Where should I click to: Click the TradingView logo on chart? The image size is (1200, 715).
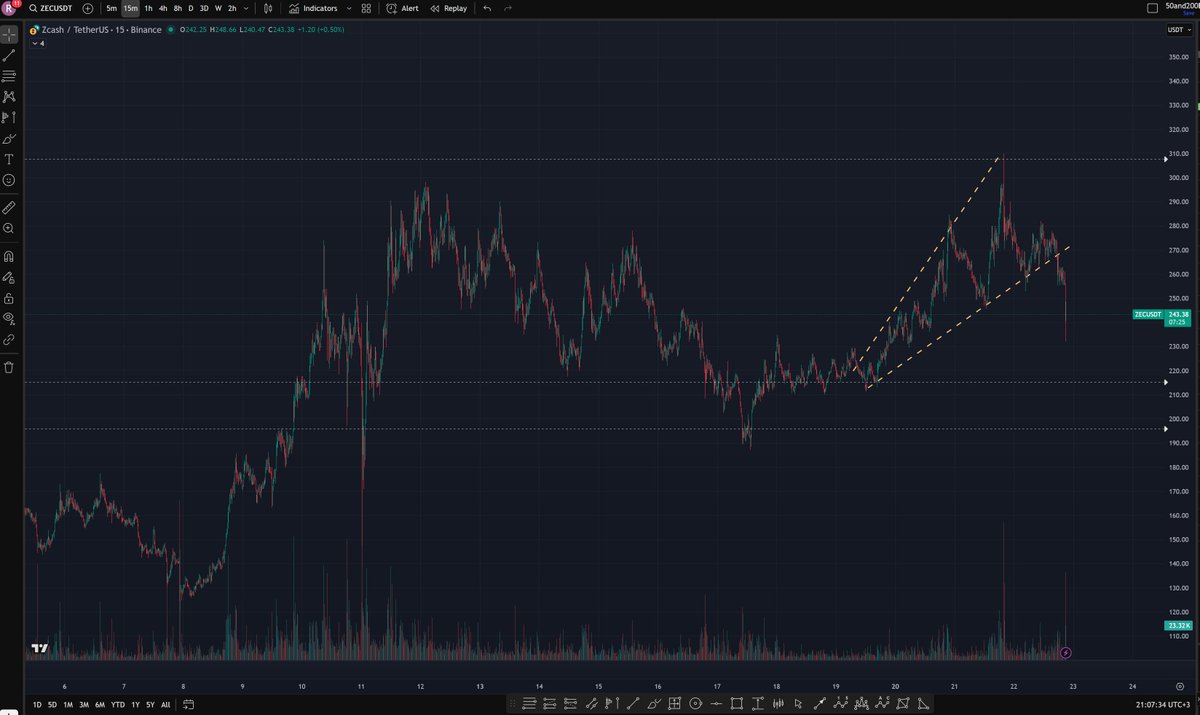pos(39,648)
